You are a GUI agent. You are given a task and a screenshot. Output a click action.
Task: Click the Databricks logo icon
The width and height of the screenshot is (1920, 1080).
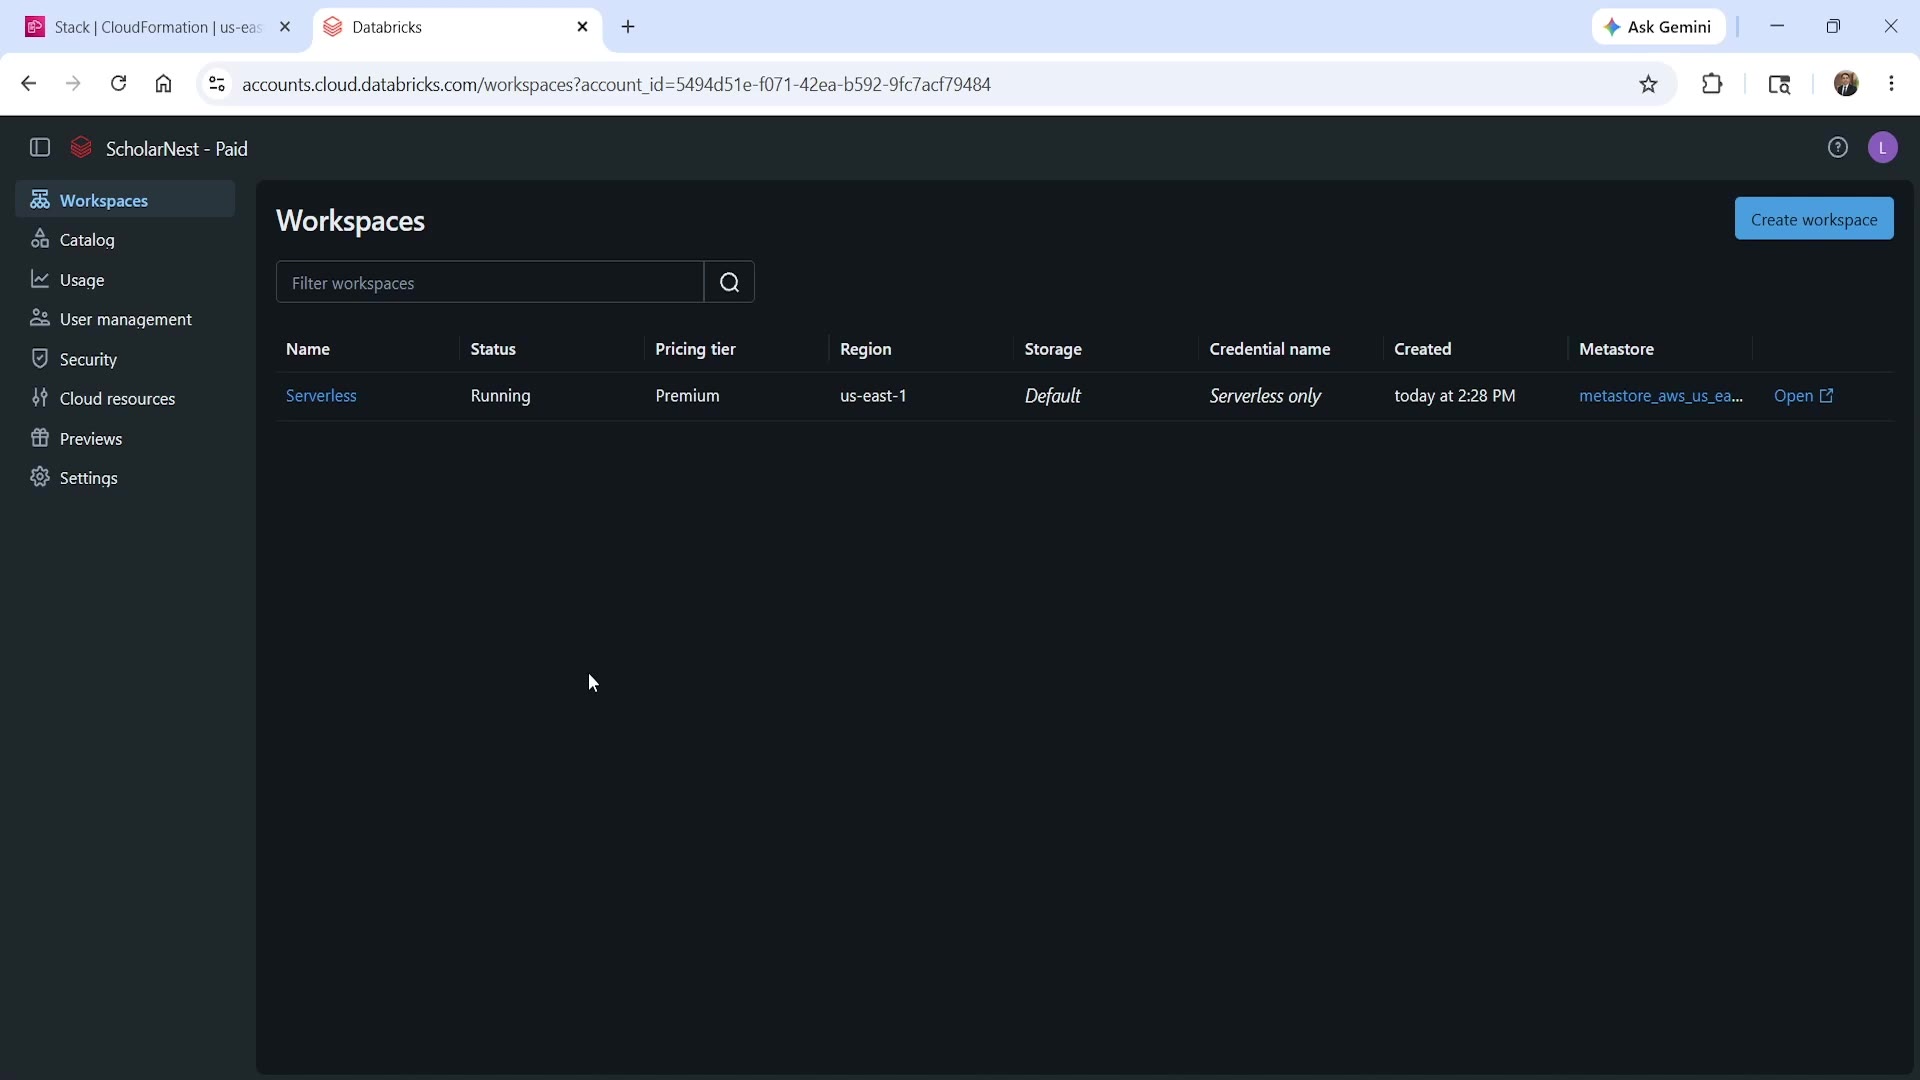click(x=82, y=148)
